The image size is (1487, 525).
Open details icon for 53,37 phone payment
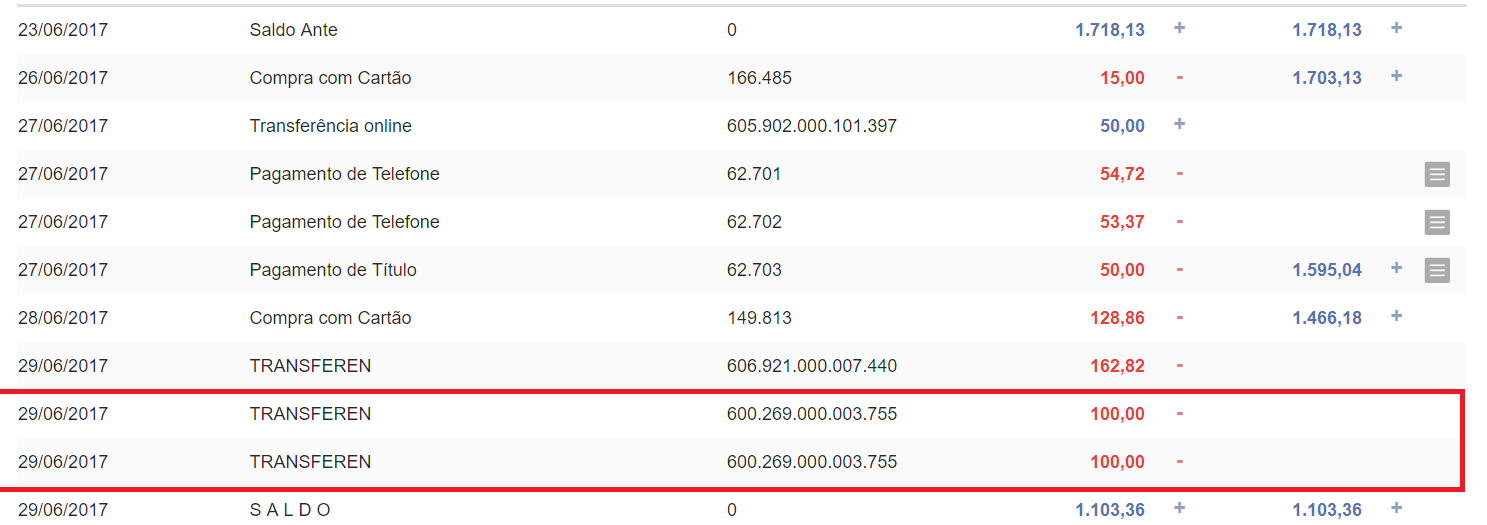point(1437,223)
